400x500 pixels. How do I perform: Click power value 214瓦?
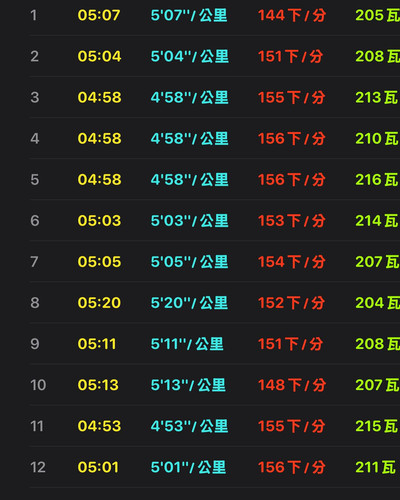[x=377, y=221]
